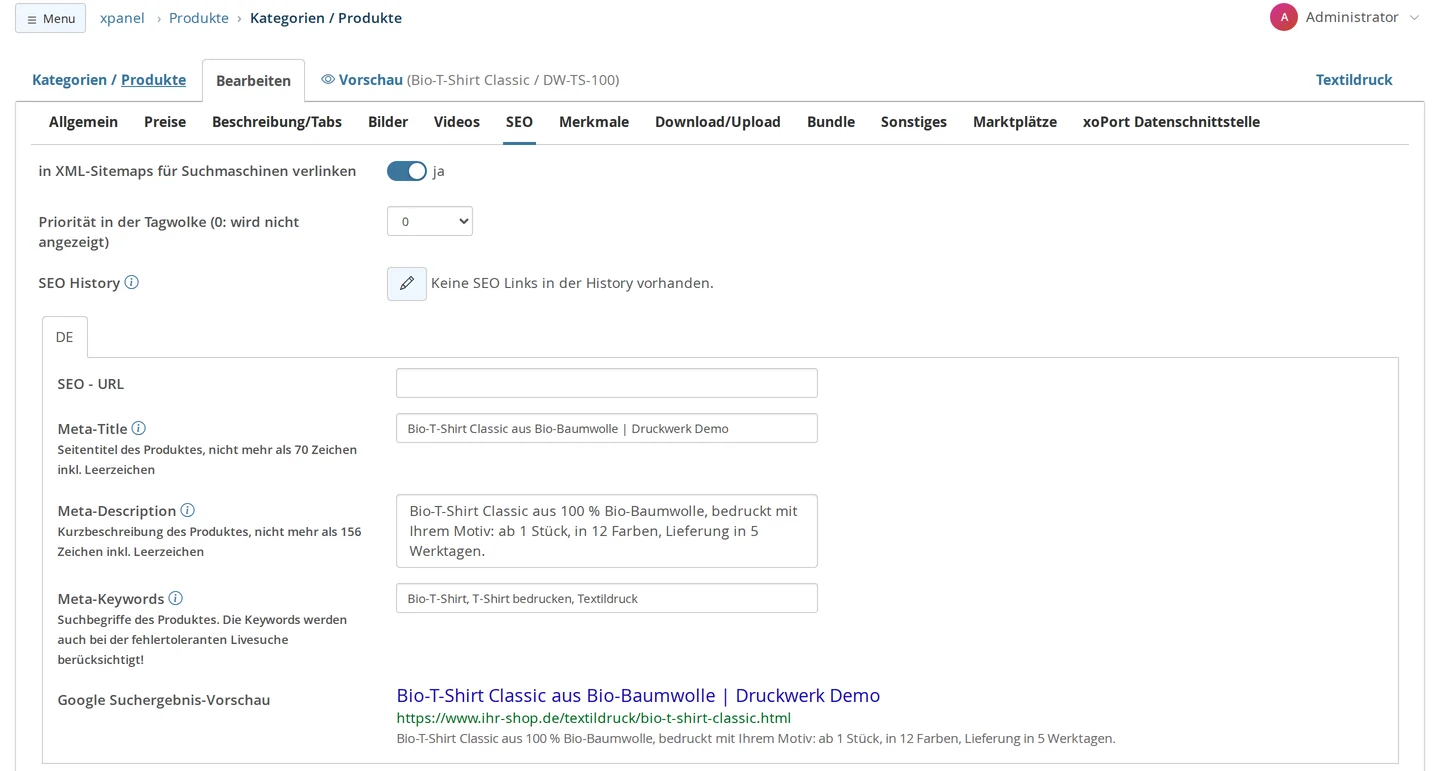Click the Meta-Keywords info icon
The width and height of the screenshot is (1440, 771).
point(175,598)
